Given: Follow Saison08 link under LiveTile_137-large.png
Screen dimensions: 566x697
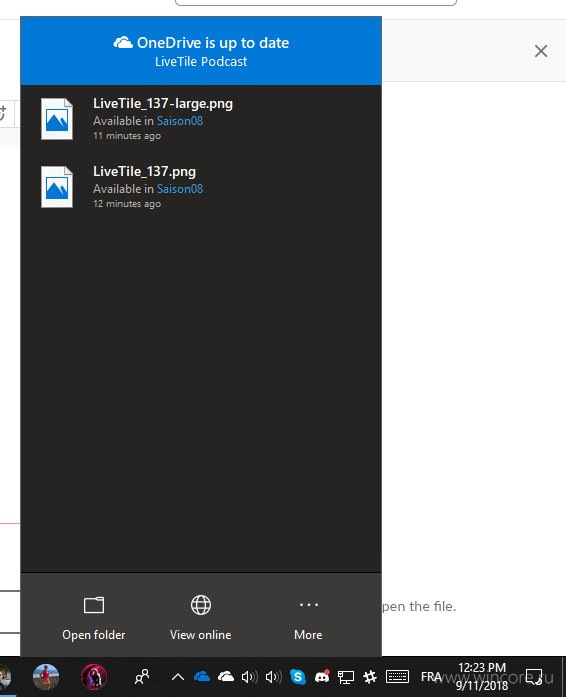Looking at the screenshot, I should (180, 121).
